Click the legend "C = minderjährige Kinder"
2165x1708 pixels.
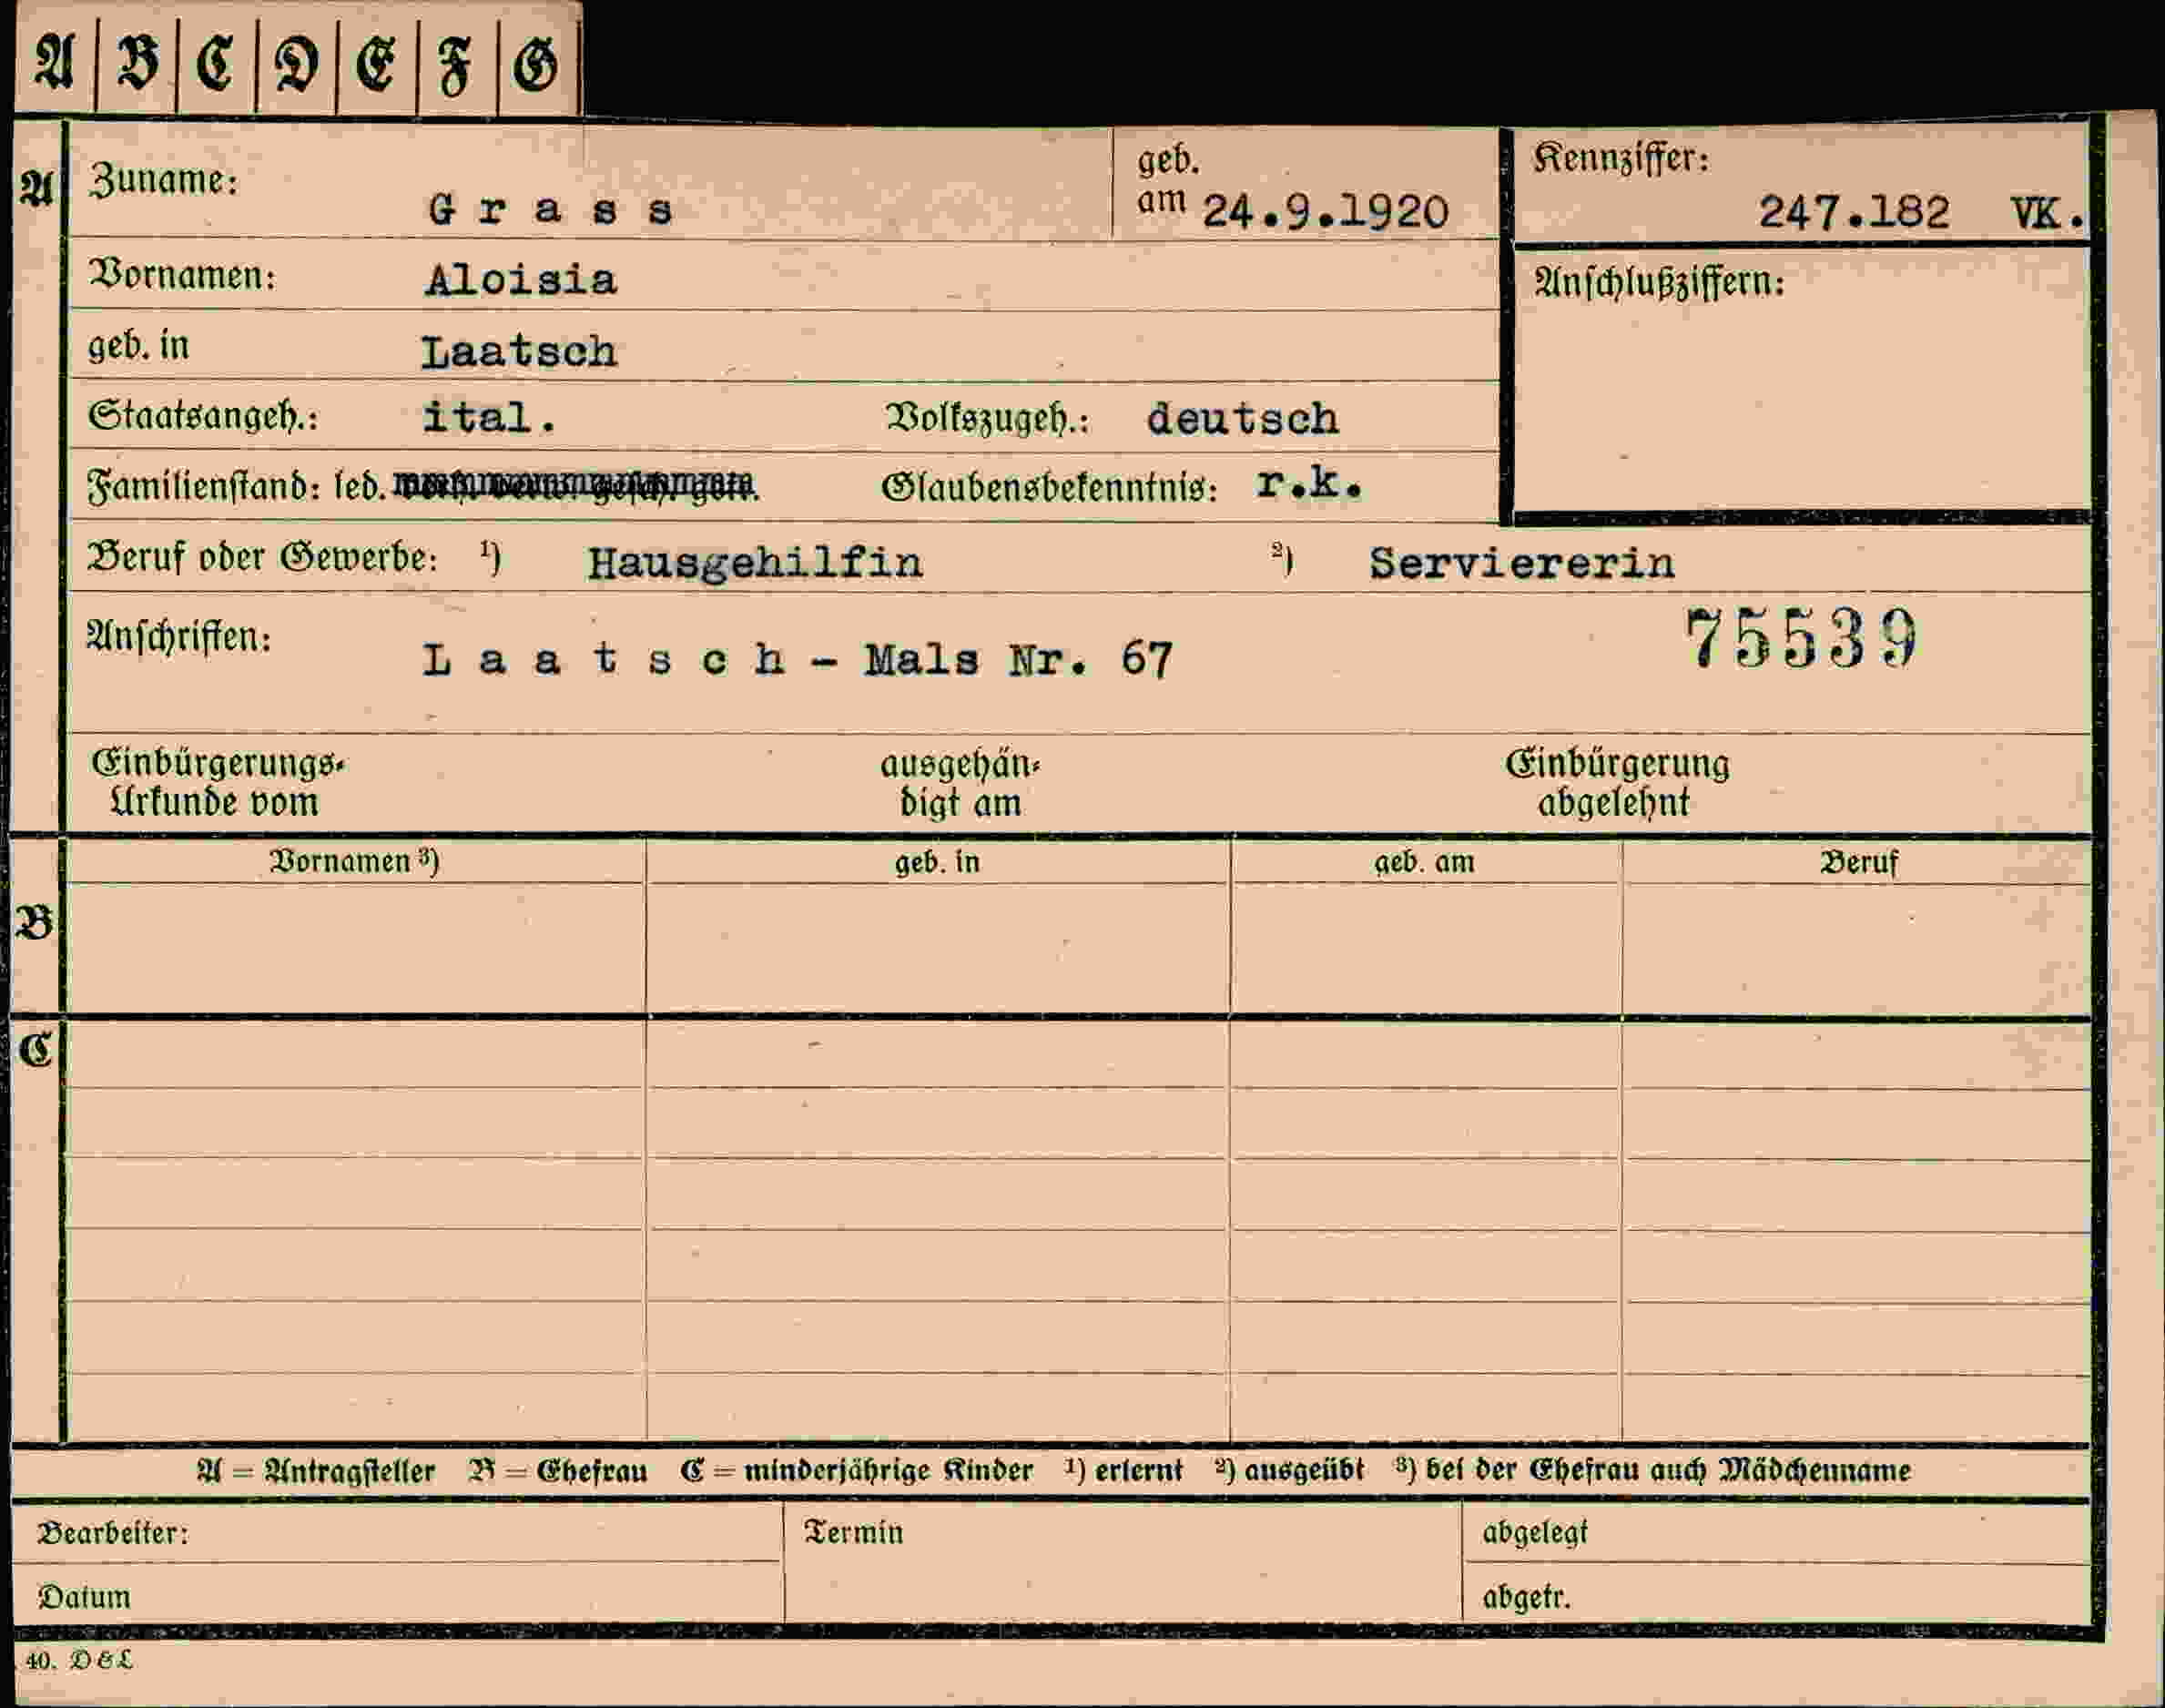(856, 1471)
